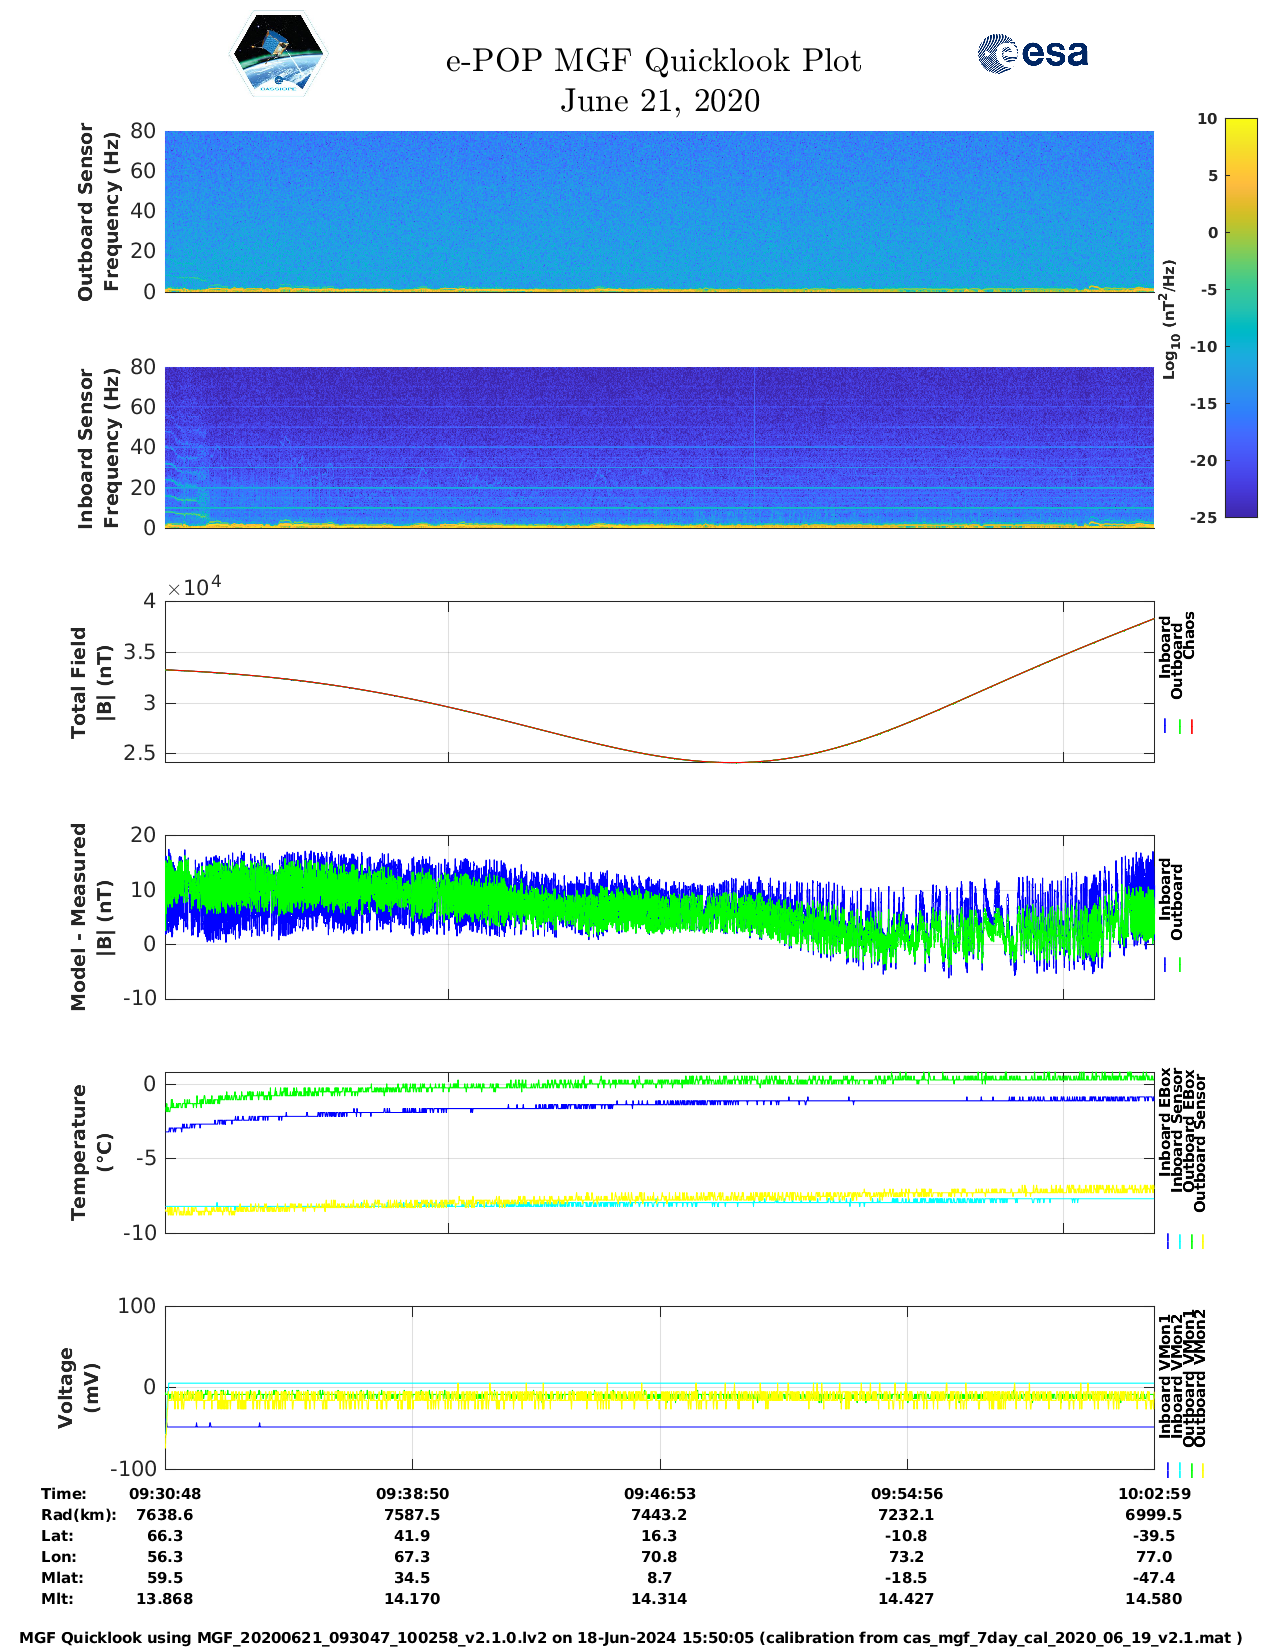Image resolution: width=1275 pixels, height=1650 pixels.
Task: Click the Inboard Sensor spectrogram panel
Action: [x=659, y=447]
